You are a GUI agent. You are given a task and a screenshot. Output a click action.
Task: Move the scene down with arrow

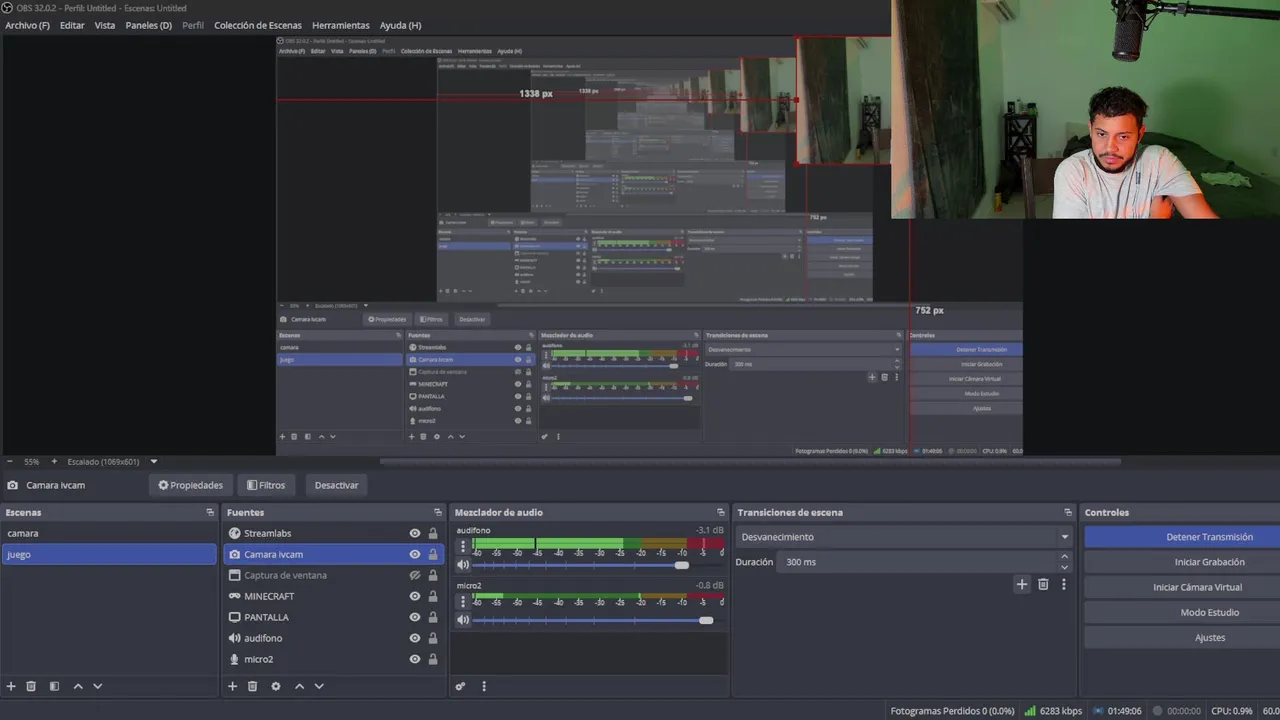point(97,686)
